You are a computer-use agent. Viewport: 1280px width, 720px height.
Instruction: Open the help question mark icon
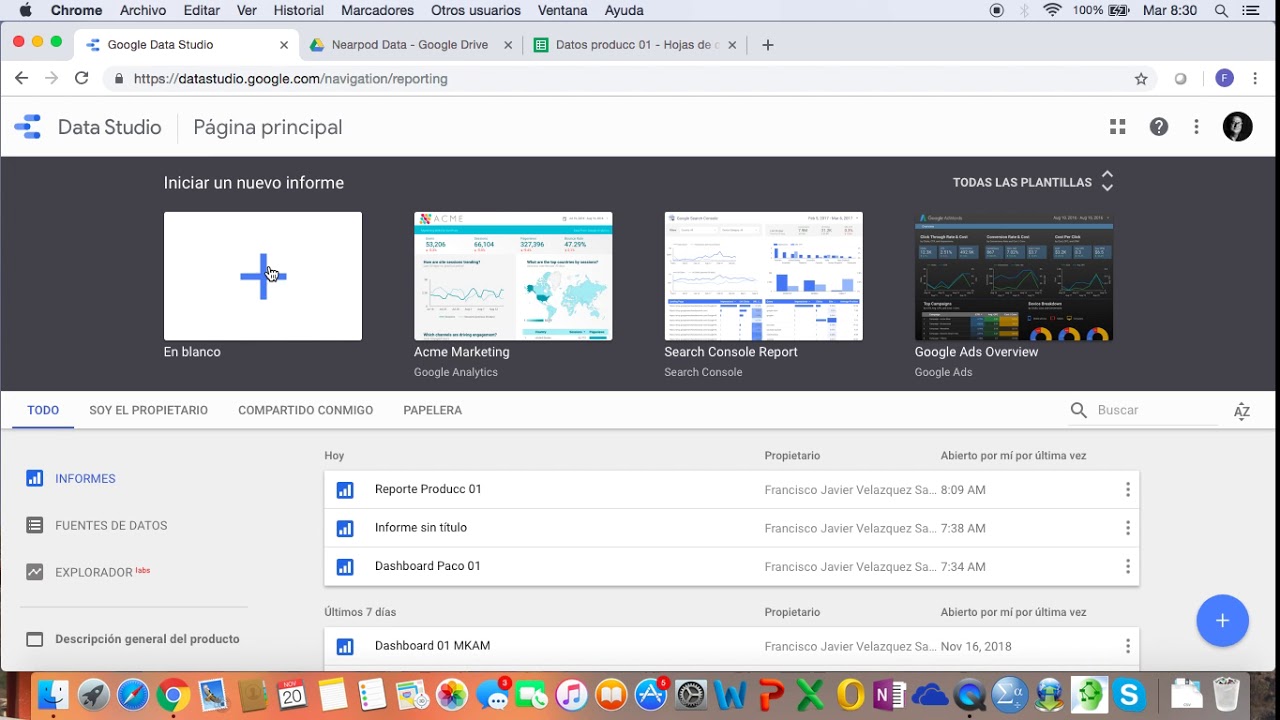point(1159,127)
